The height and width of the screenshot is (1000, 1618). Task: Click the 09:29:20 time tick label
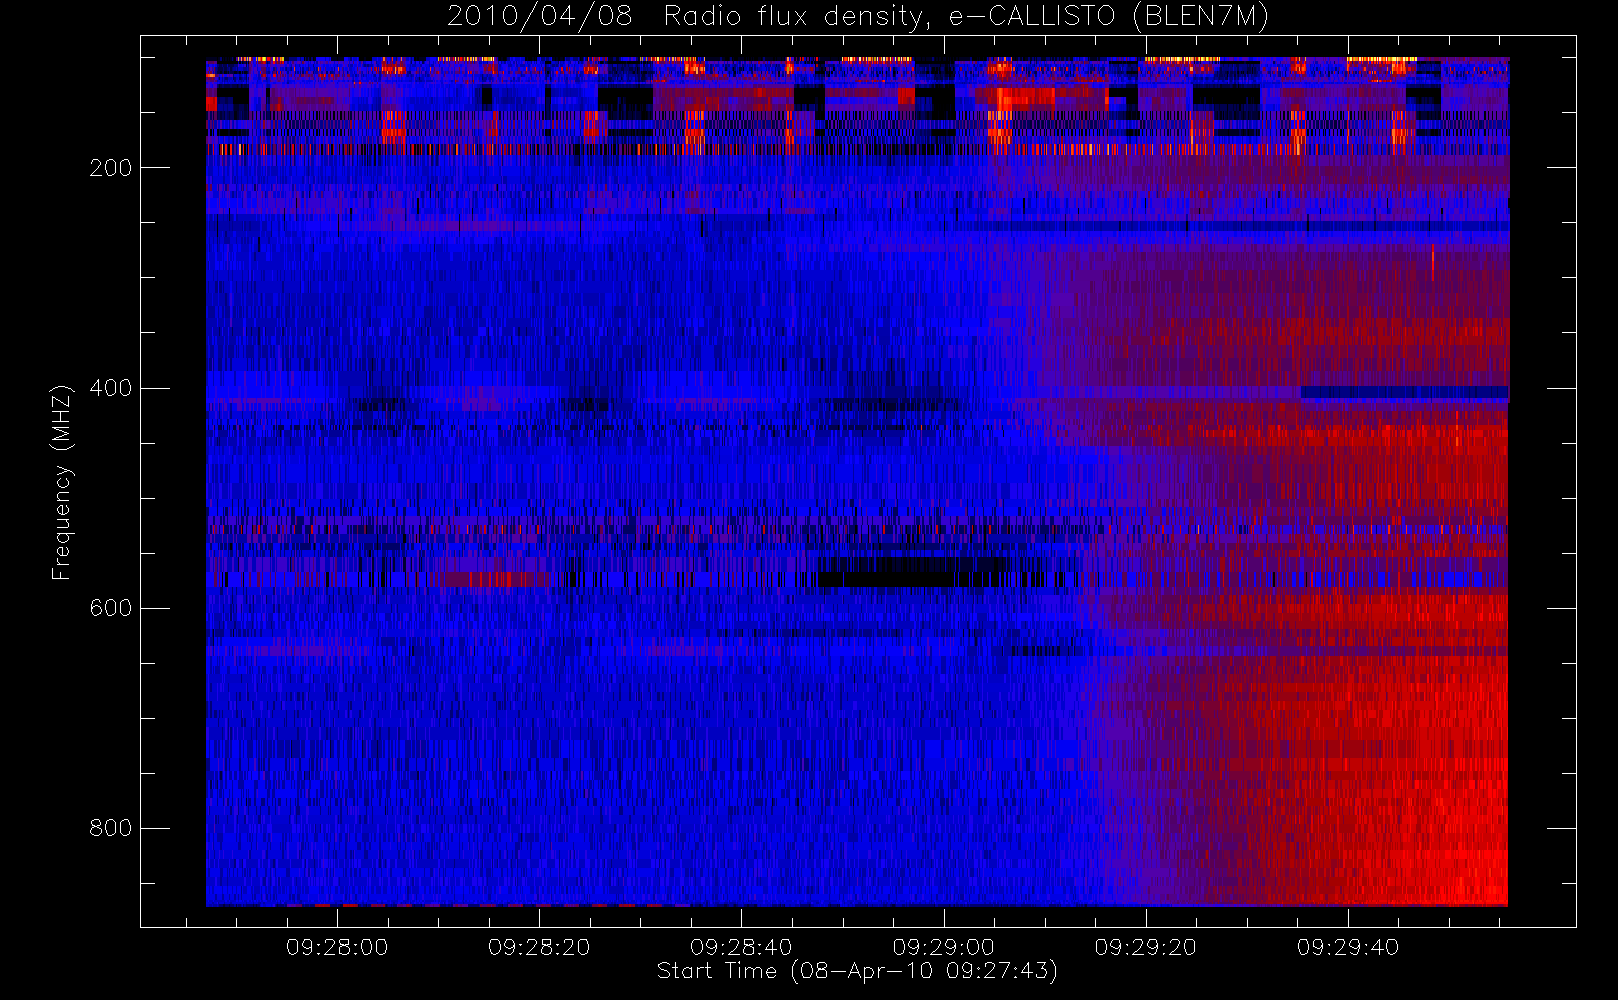pyautogui.click(x=1146, y=947)
